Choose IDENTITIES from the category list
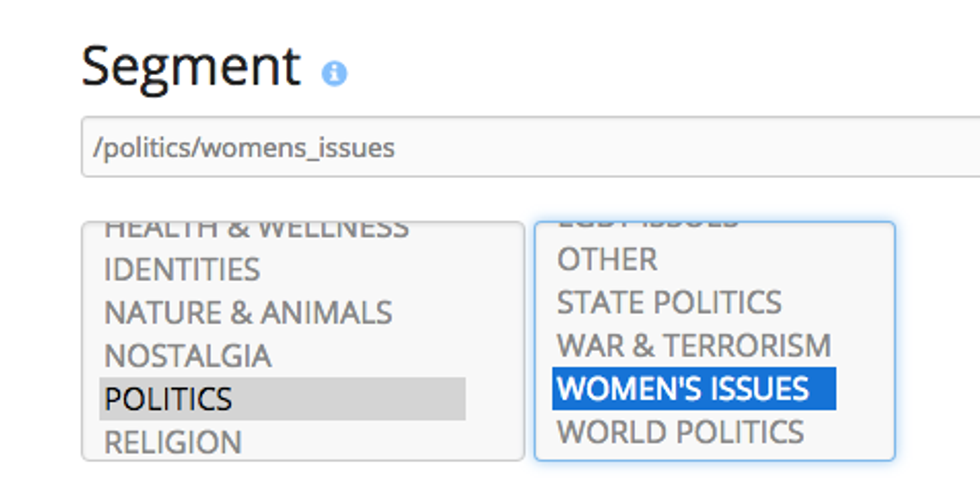The height and width of the screenshot is (498, 980). coord(182,270)
